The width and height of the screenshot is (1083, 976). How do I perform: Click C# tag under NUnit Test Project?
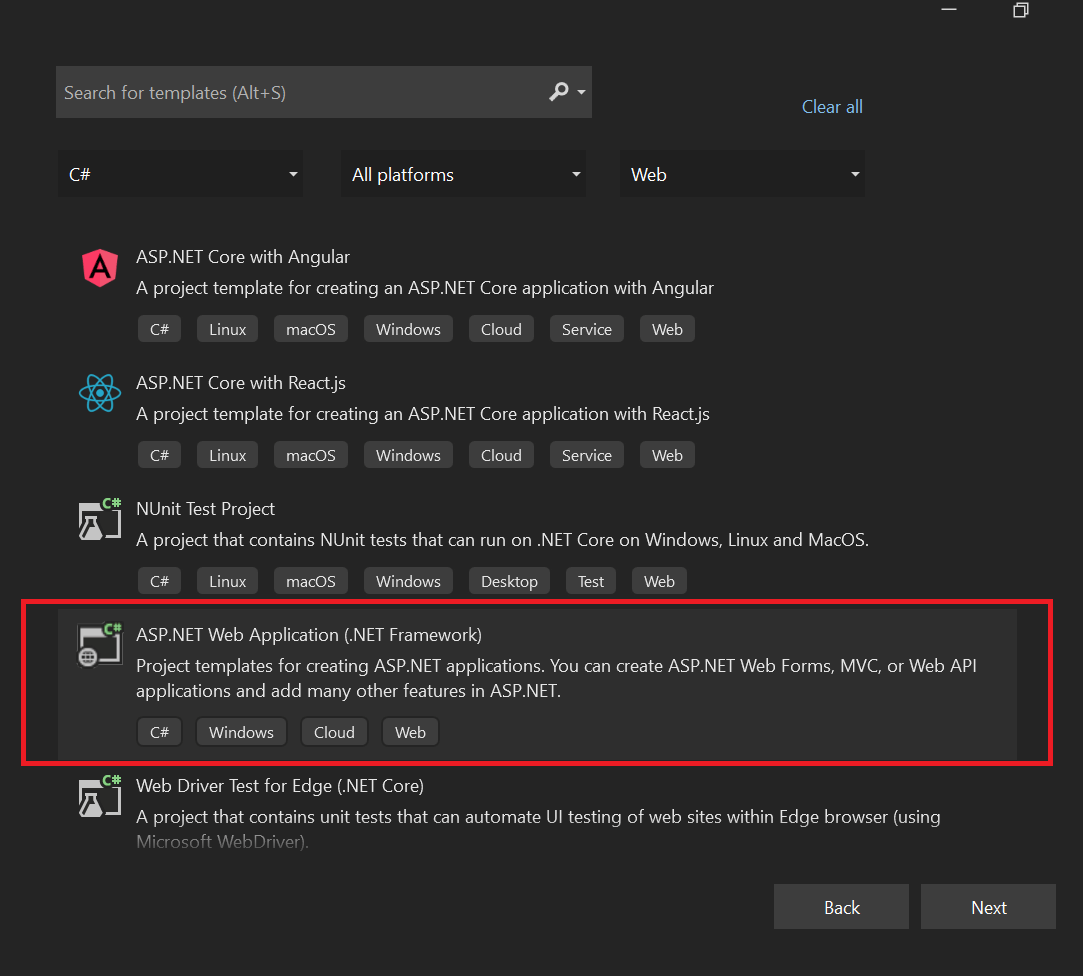(x=160, y=582)
